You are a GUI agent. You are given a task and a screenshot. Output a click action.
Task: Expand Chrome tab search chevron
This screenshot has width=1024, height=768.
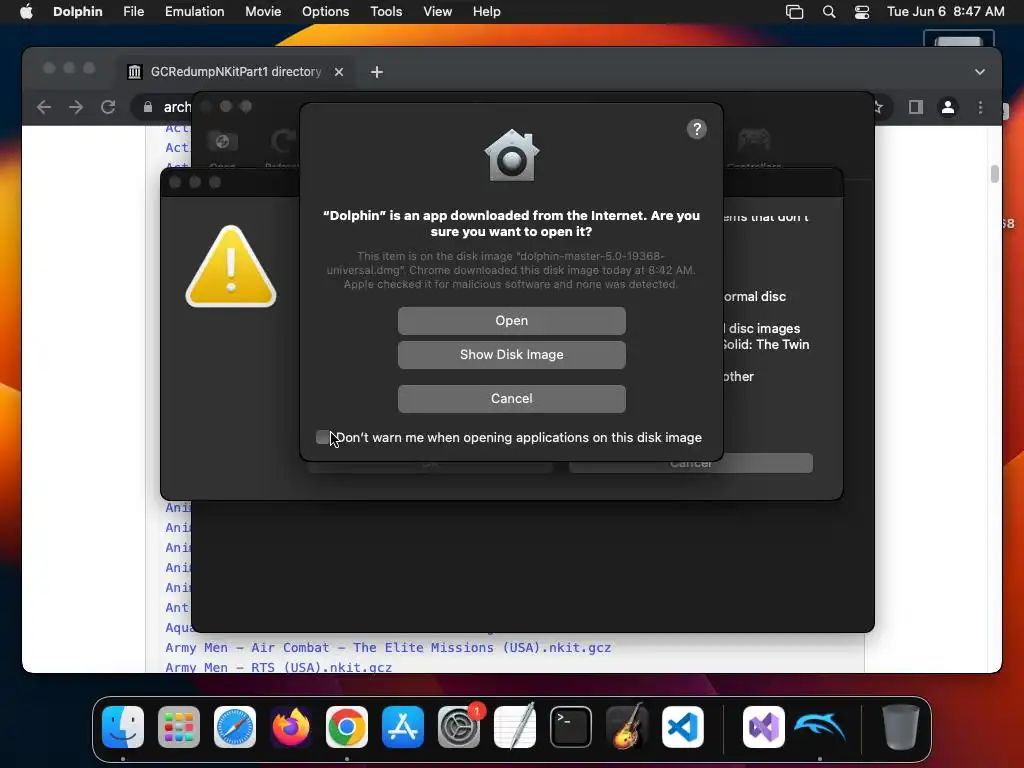[x=980, y=72]
